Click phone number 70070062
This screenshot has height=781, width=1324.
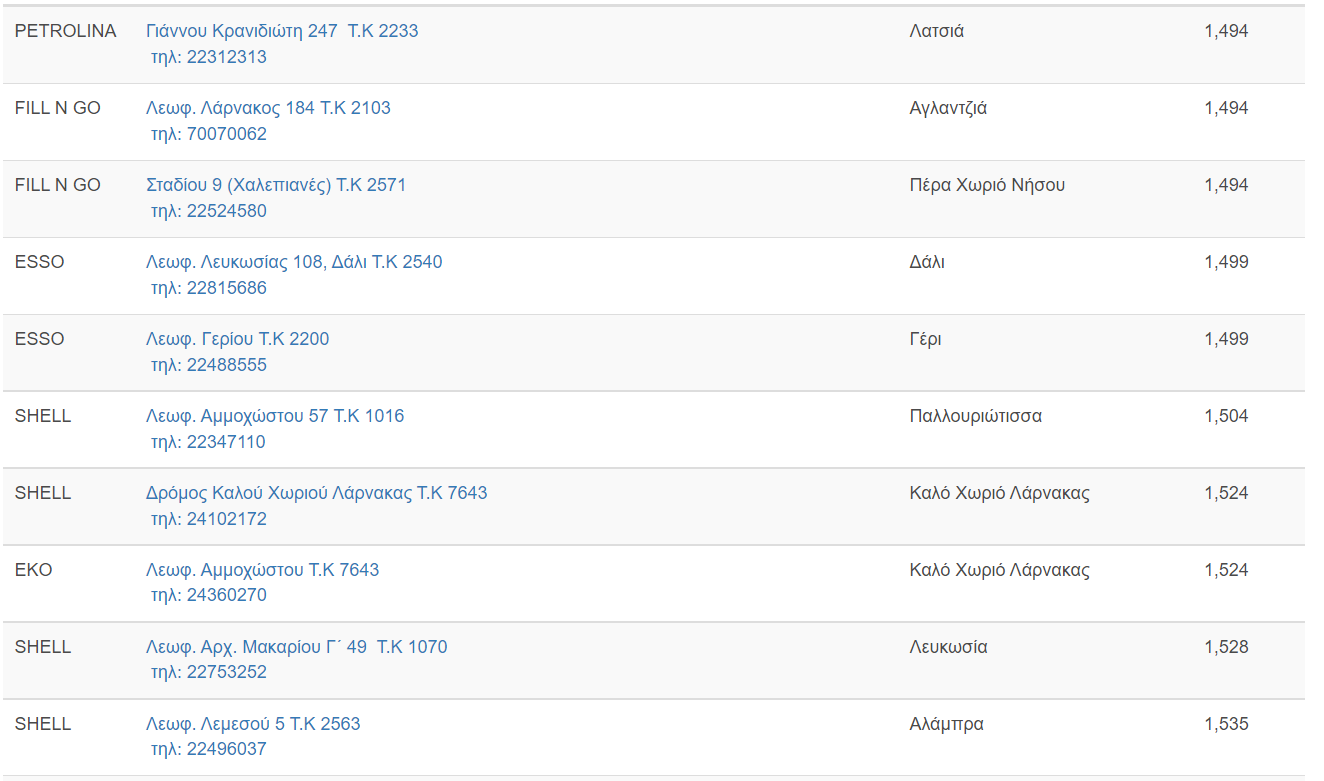pos(227,134)
